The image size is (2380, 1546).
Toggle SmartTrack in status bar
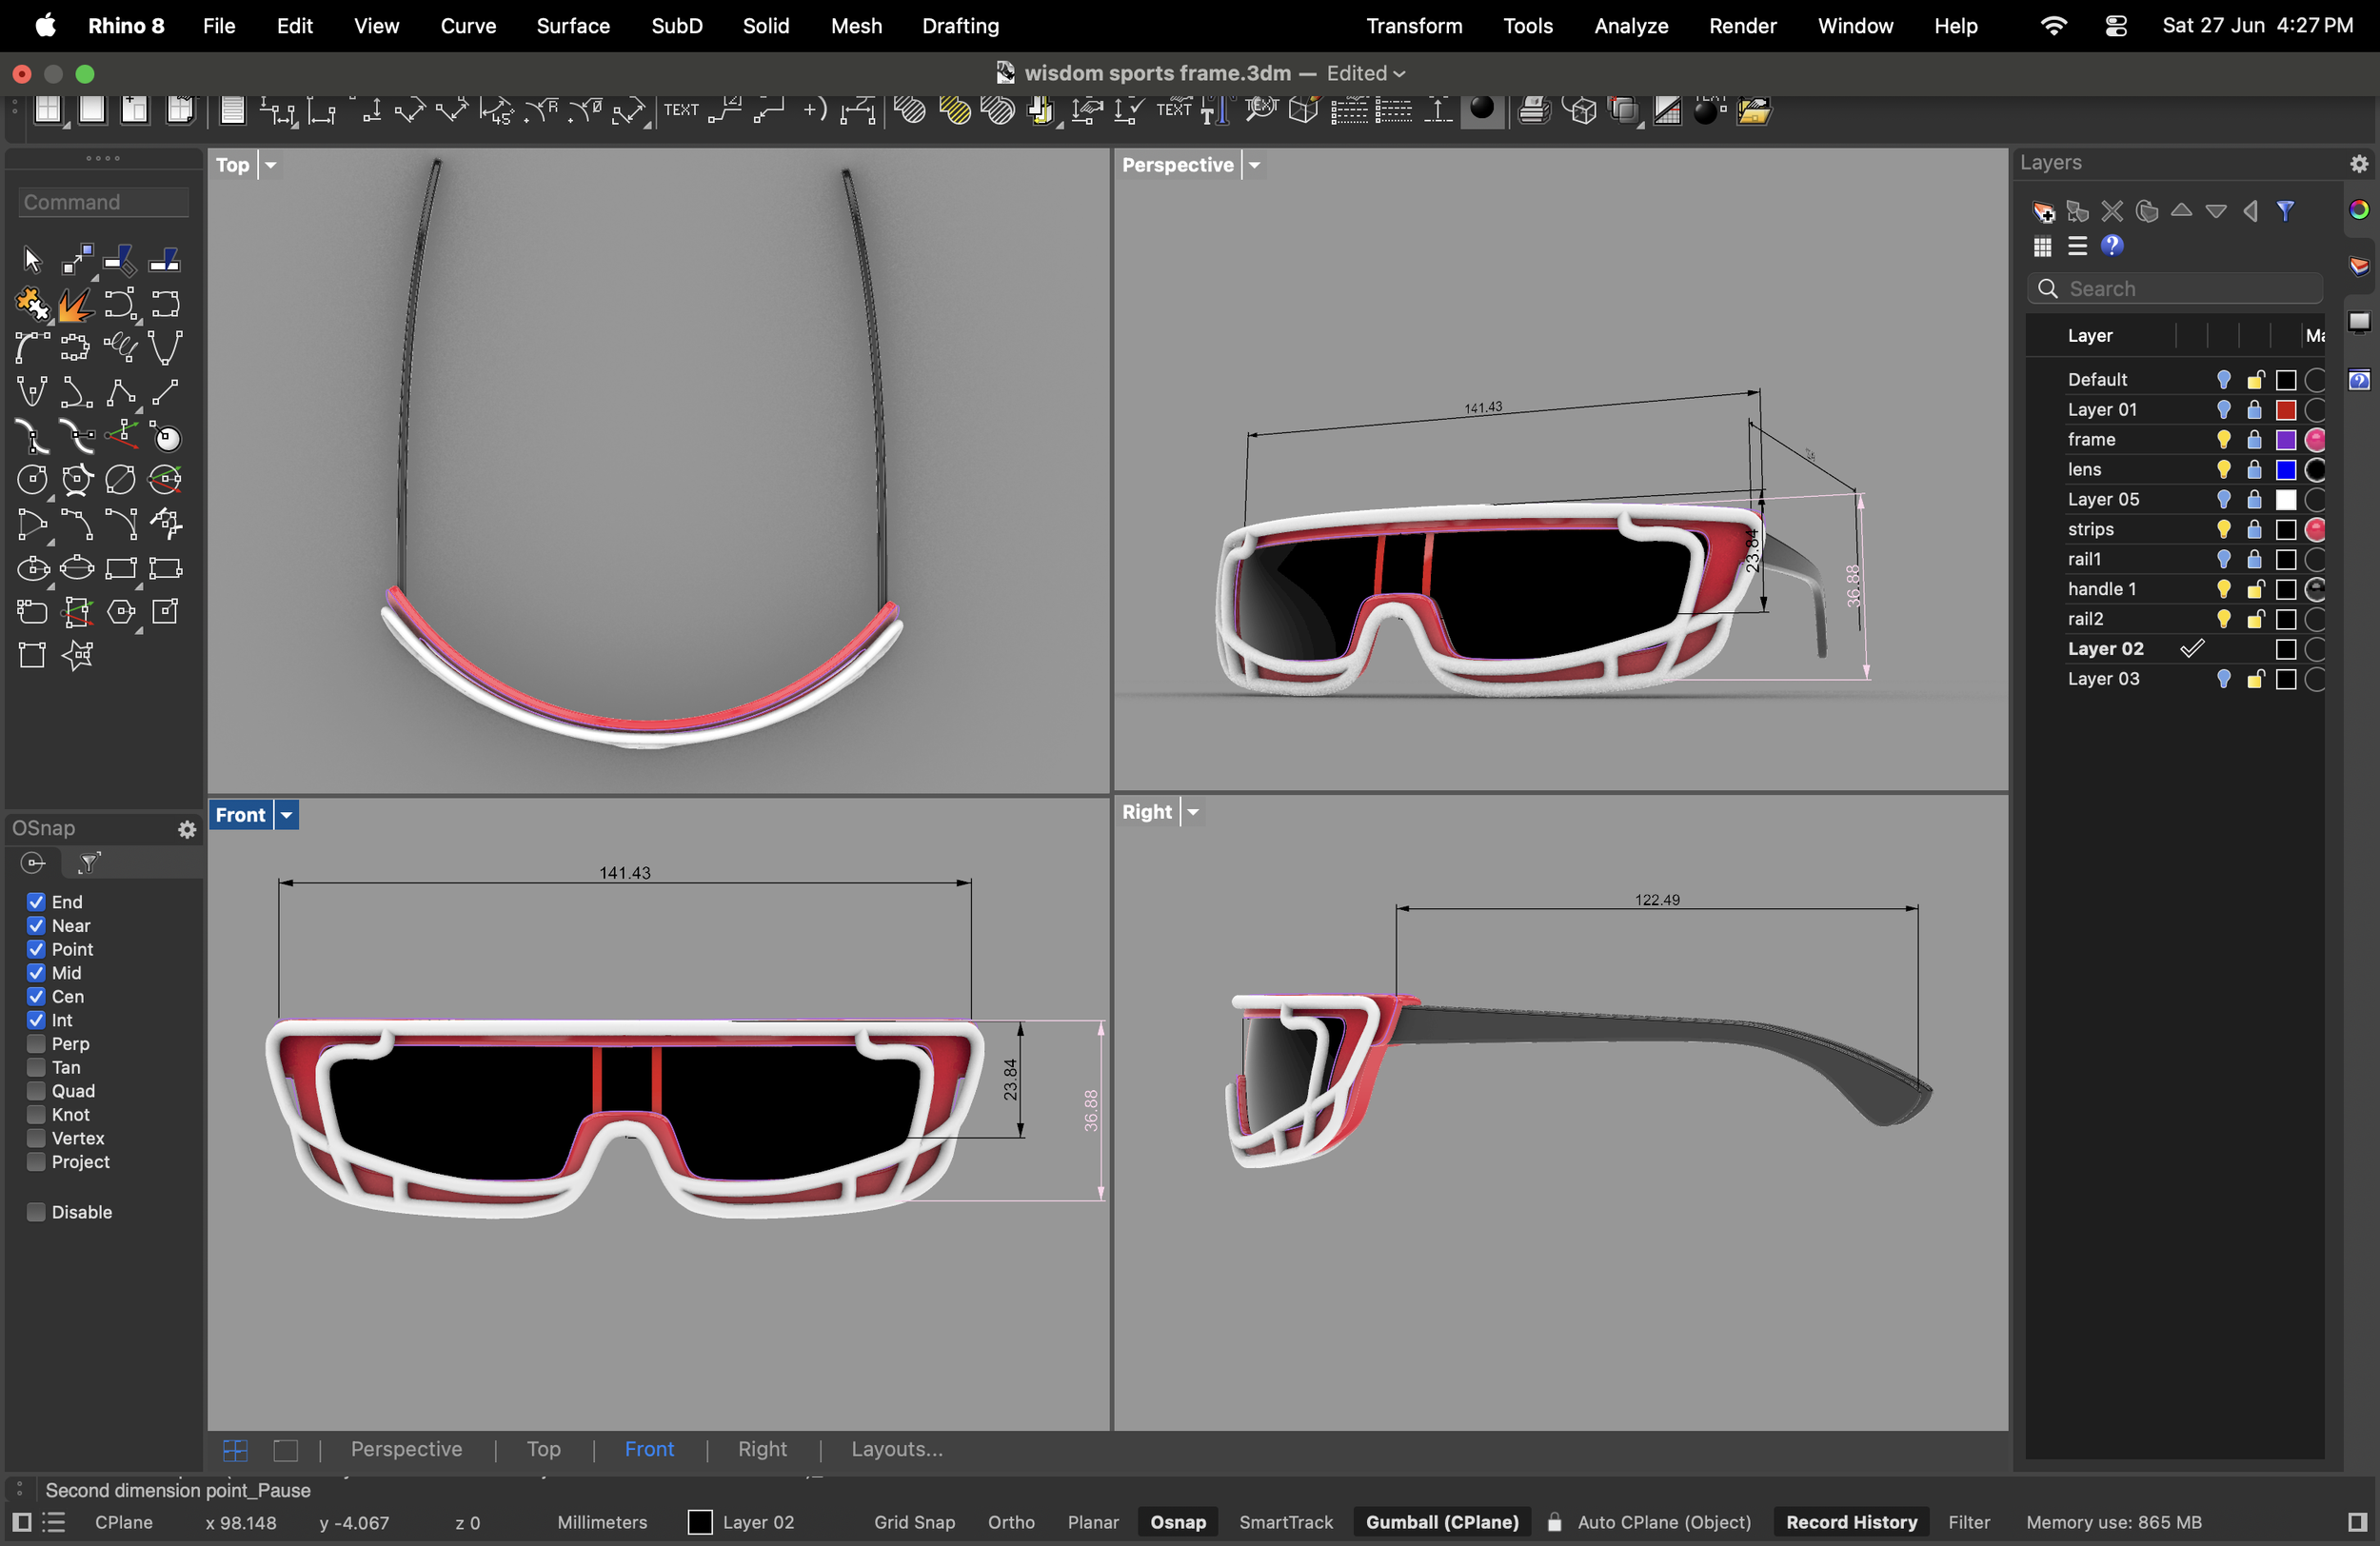point(1286,1522)
